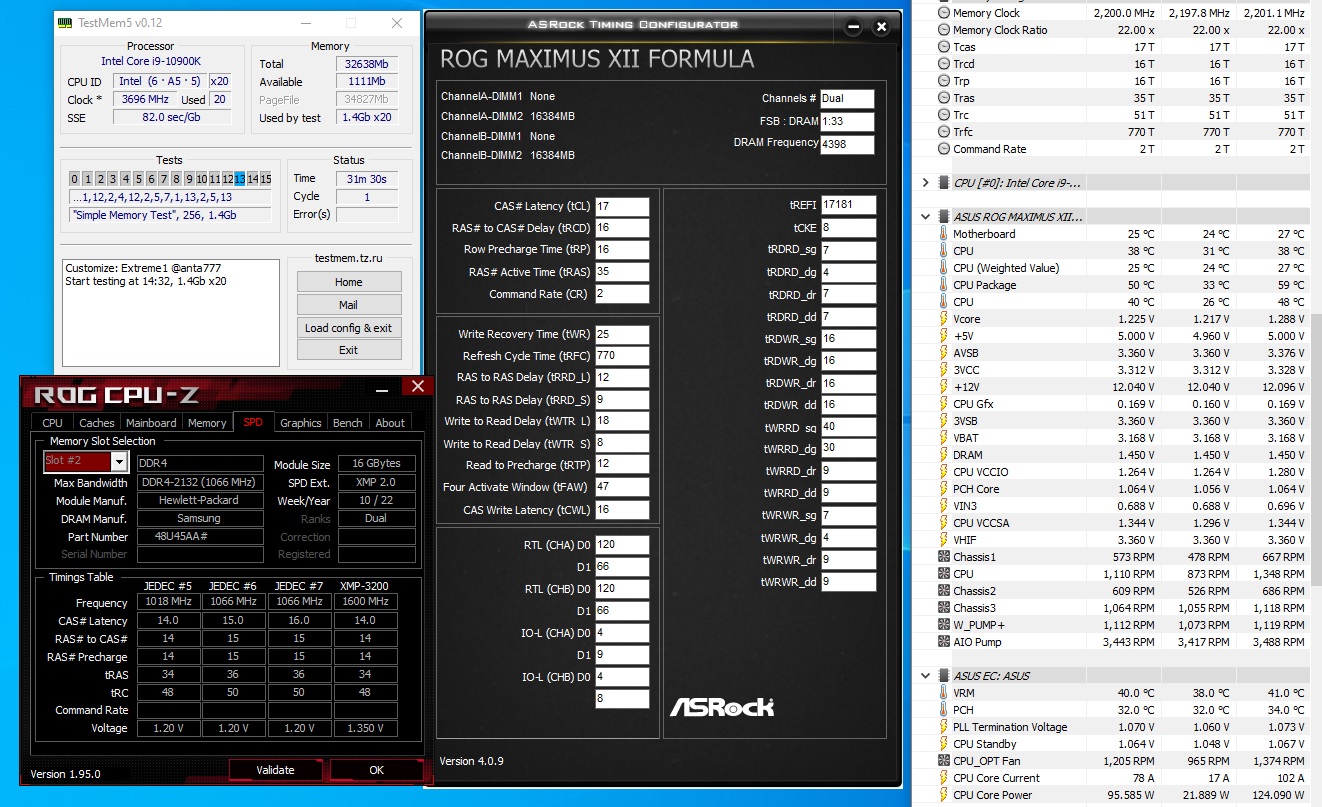
Task: Select the Tcas timing clock icon
Action: (x=944, y=47)
